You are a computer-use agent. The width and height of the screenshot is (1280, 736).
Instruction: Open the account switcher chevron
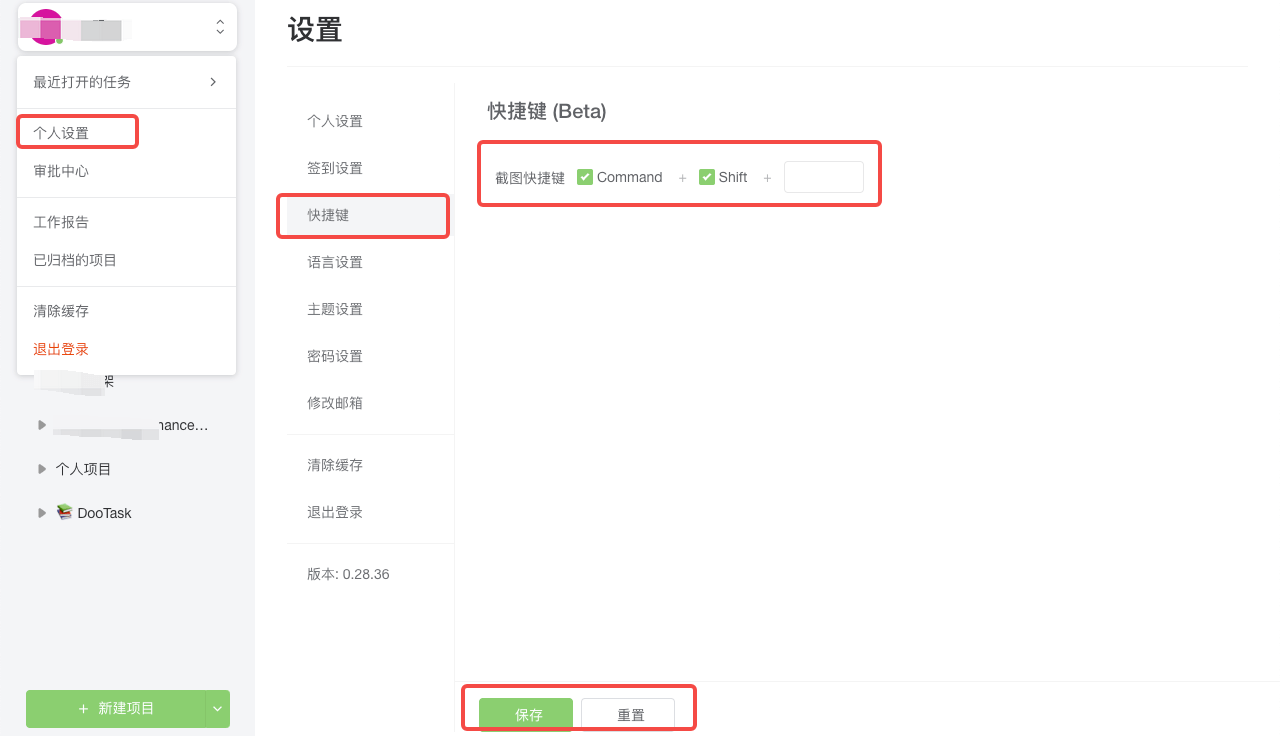(x=219, y=26)
